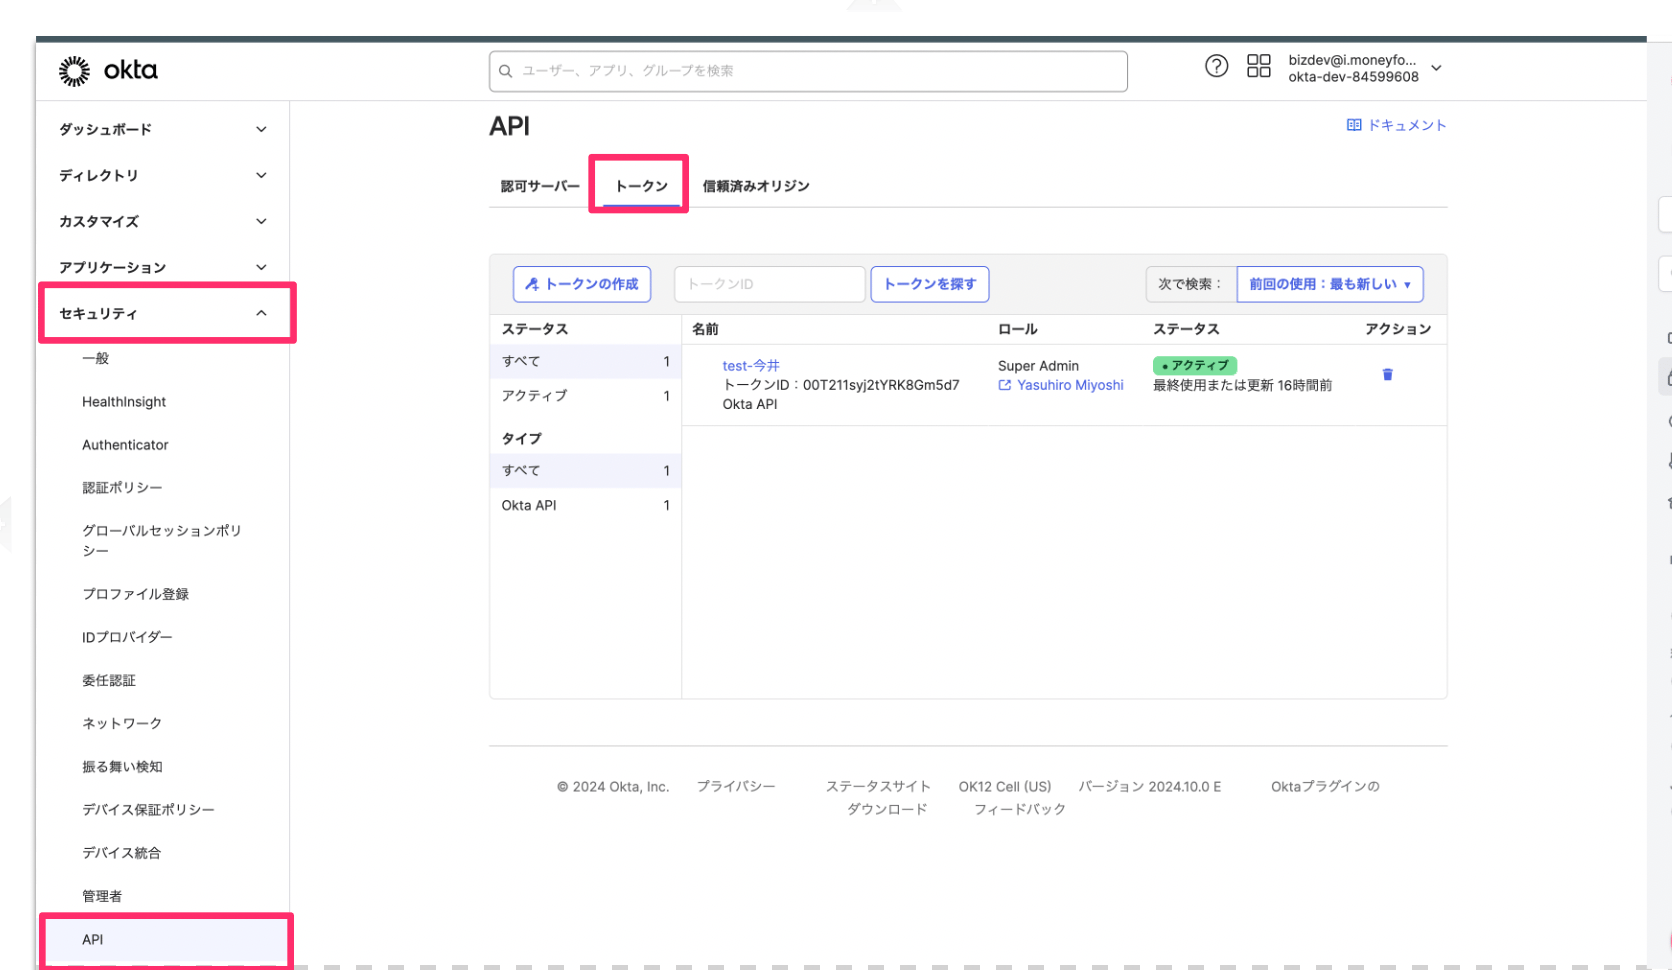Viewport: 1672px width, 970px height.
Task: Filter status by すべて
Action: click(585, 361)
